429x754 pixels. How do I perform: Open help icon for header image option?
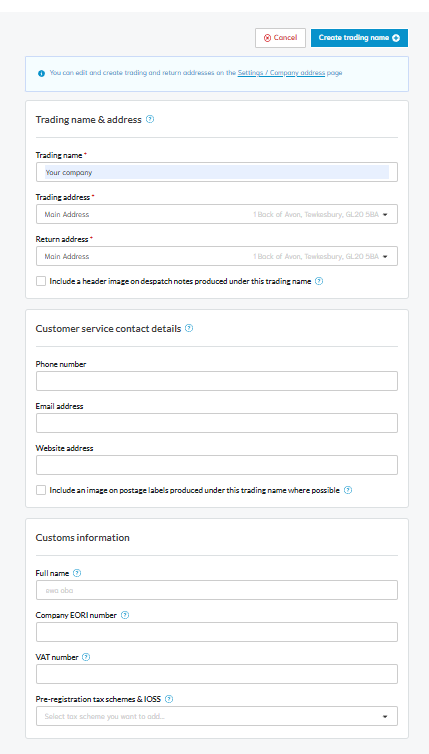pos(319,281)
